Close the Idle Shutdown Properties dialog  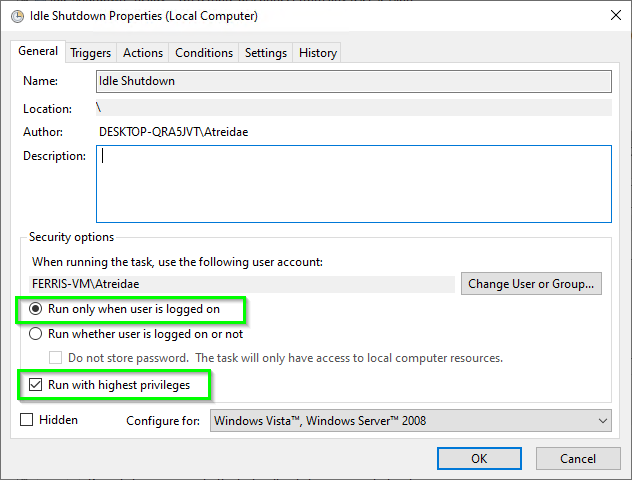pos(615,15)
